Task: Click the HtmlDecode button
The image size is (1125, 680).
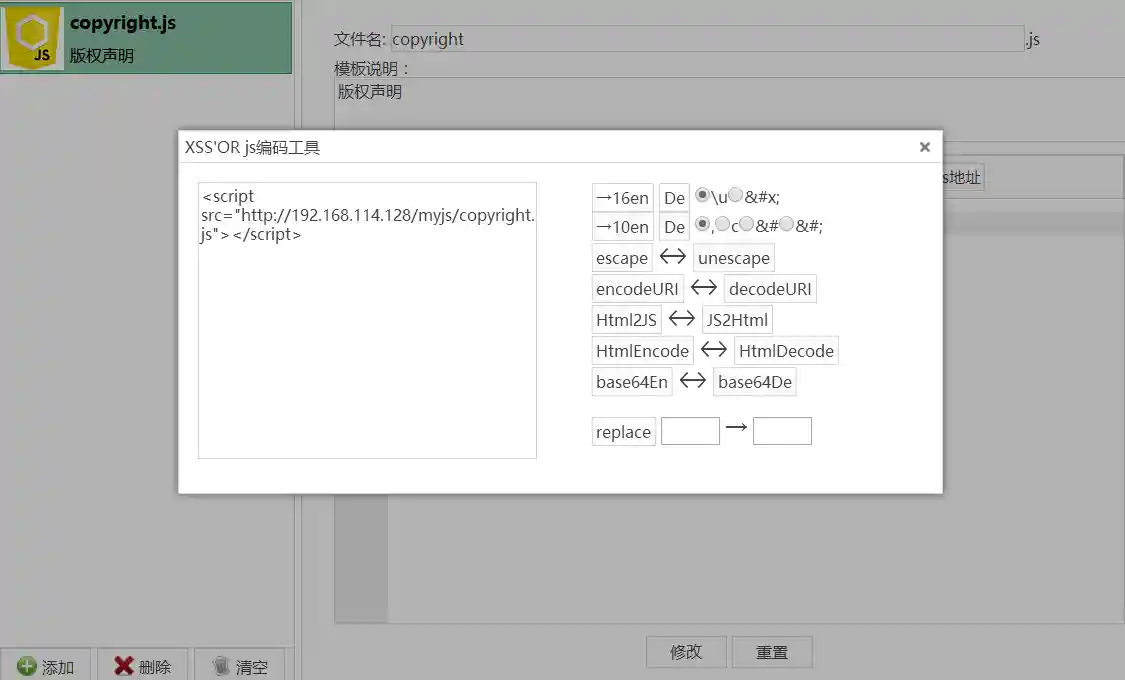Action: 786,351
